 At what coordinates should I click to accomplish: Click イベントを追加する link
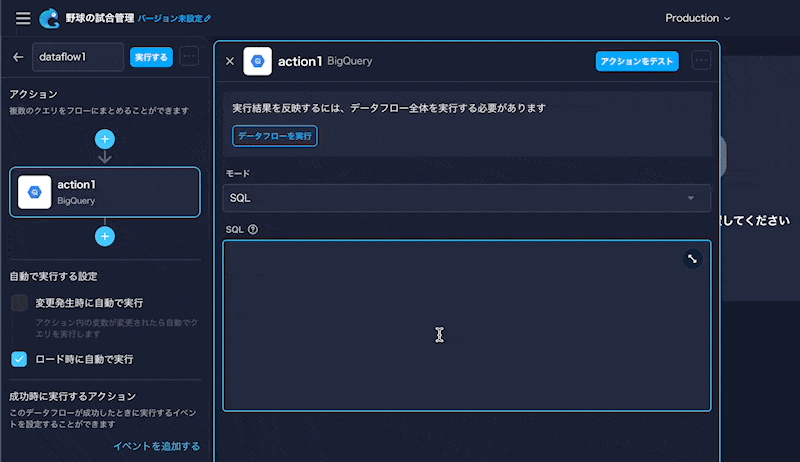(157, 446)
